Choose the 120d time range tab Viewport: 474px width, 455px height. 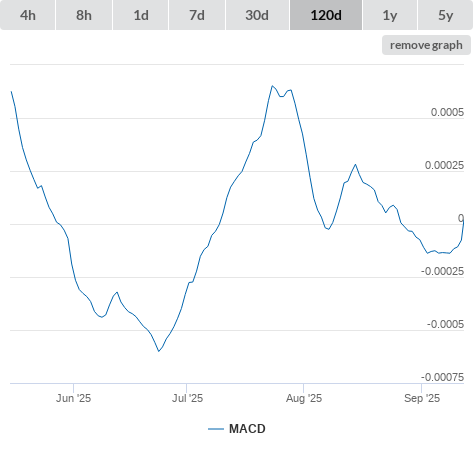[326, 15]
